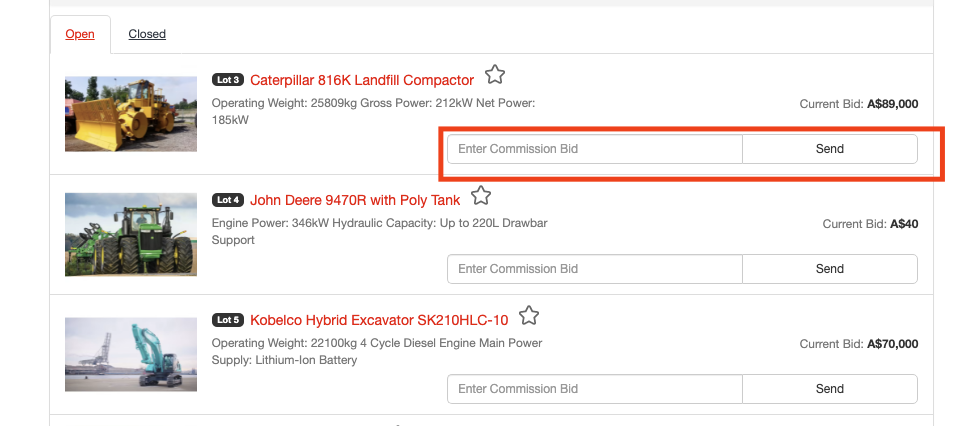Add John Deere 9470R to watchlist star
965x426 pixels.
[x=481, y=196]
